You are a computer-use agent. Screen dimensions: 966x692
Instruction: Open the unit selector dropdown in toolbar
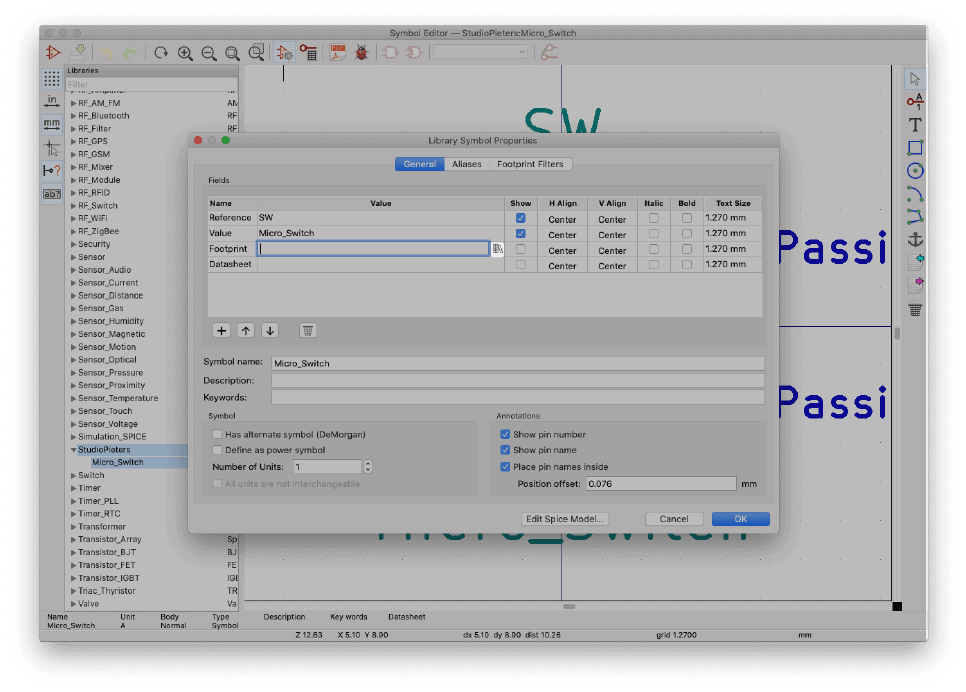click(481, 52)
